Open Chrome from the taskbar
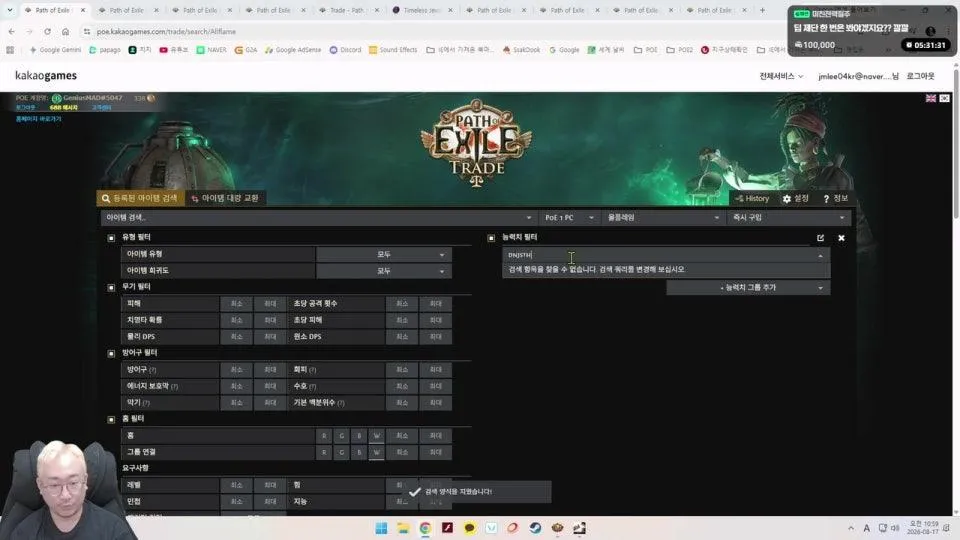 pos(425,528)
